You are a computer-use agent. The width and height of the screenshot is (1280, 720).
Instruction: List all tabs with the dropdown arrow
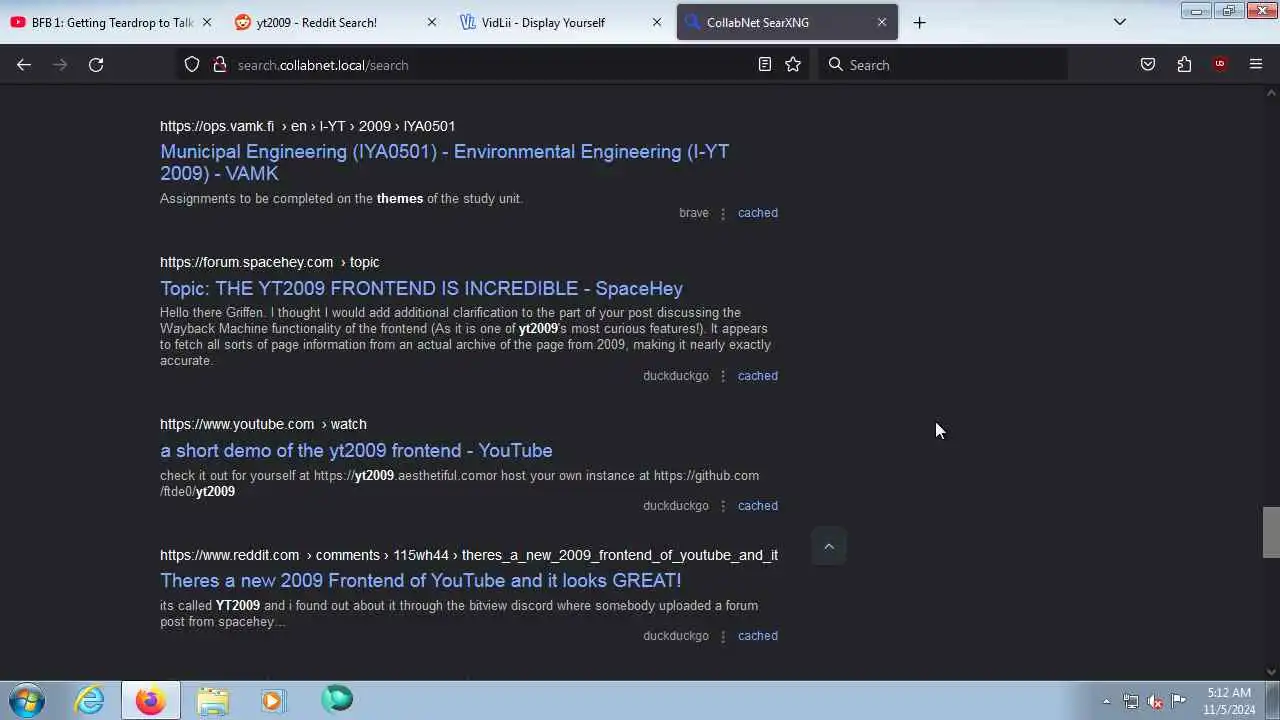click(1120, 22)
